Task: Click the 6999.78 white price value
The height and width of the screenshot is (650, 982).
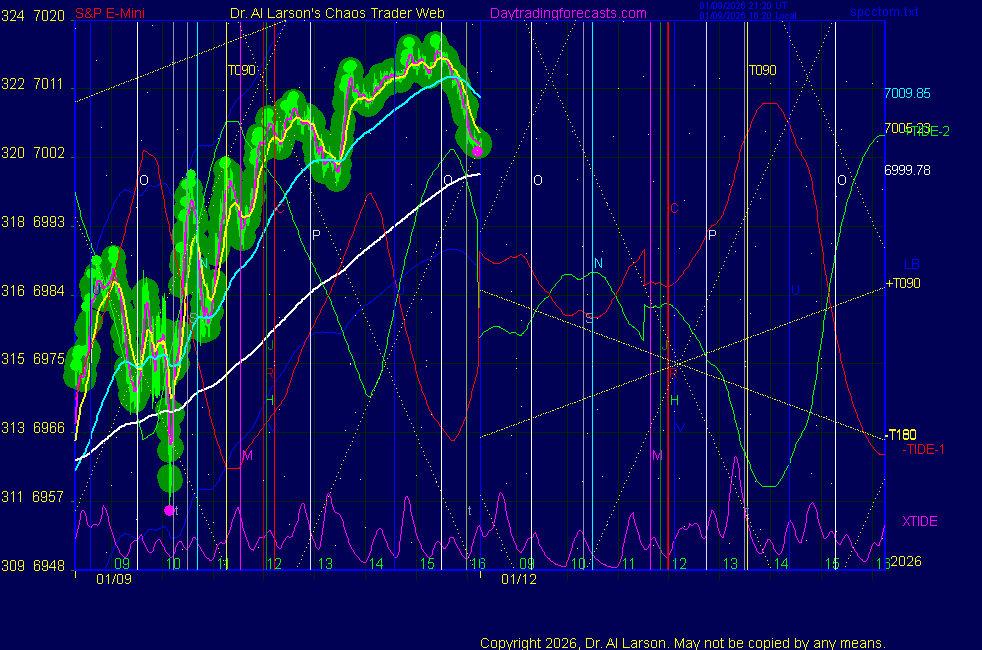Action: tap(907, 170)
